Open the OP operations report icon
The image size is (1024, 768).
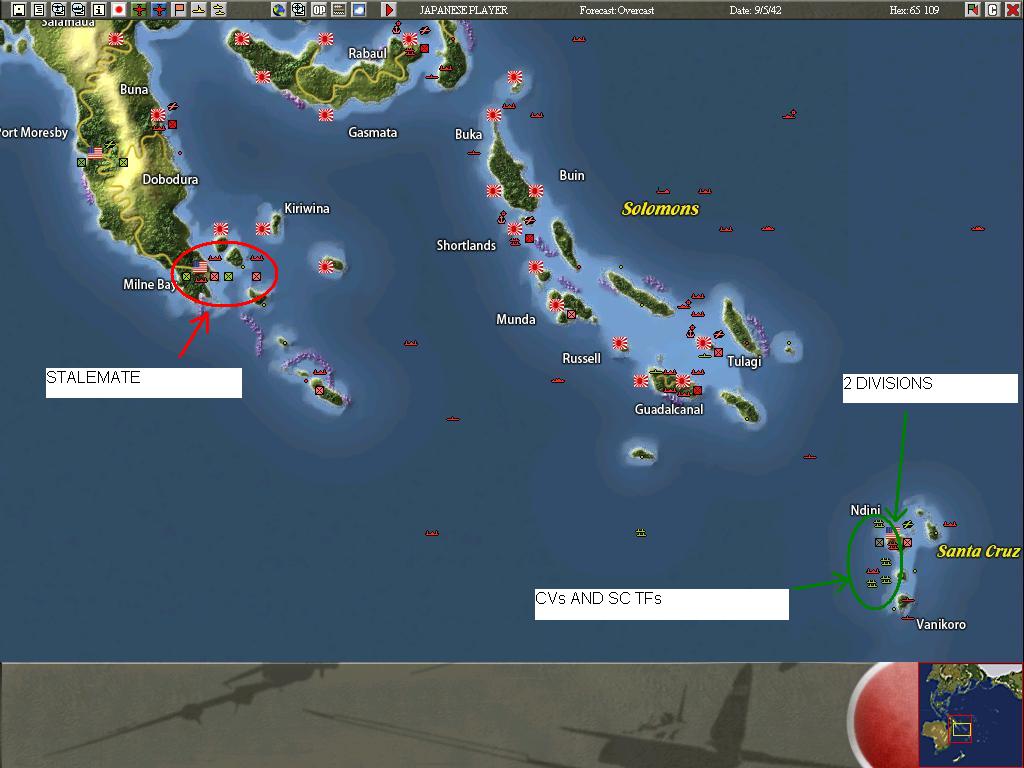coord(319,10)
